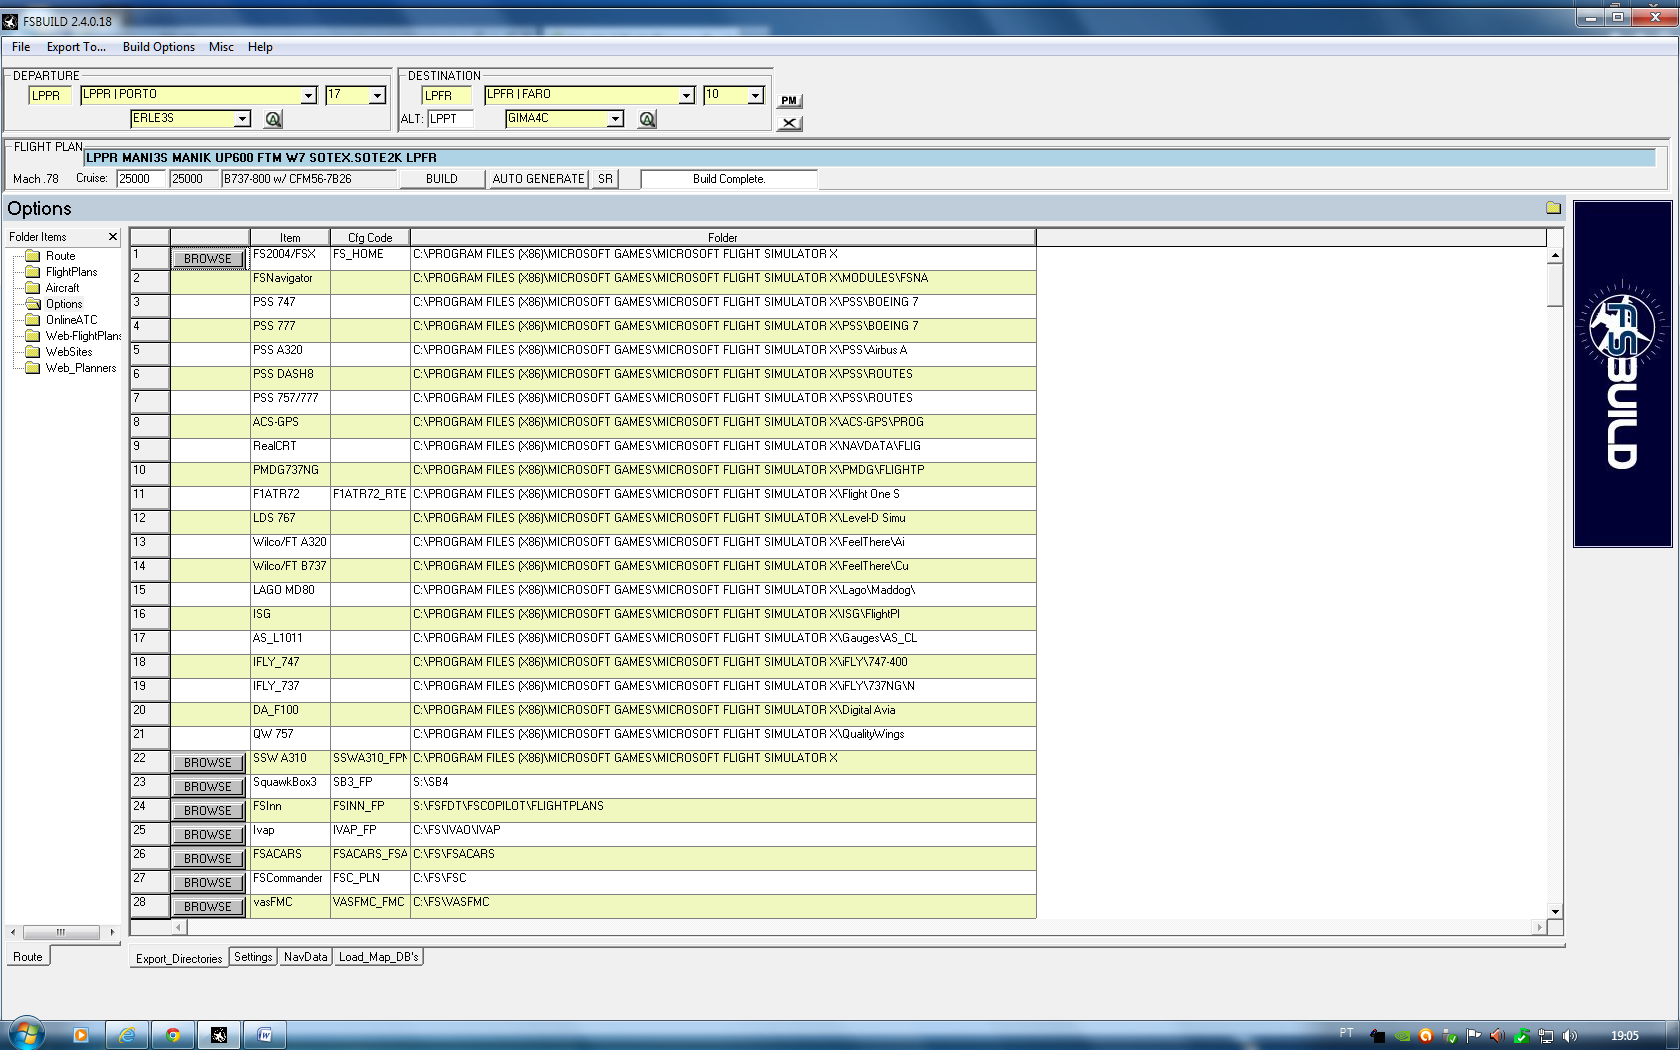Close the Folder Items panel with its X
This screenshot has width=1680, height=1050.
[x=113, y=237]
